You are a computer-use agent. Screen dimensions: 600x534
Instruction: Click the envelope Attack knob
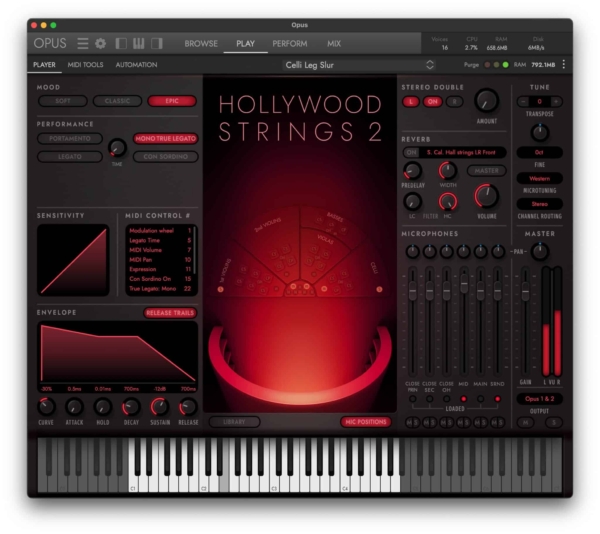point(74,407)
